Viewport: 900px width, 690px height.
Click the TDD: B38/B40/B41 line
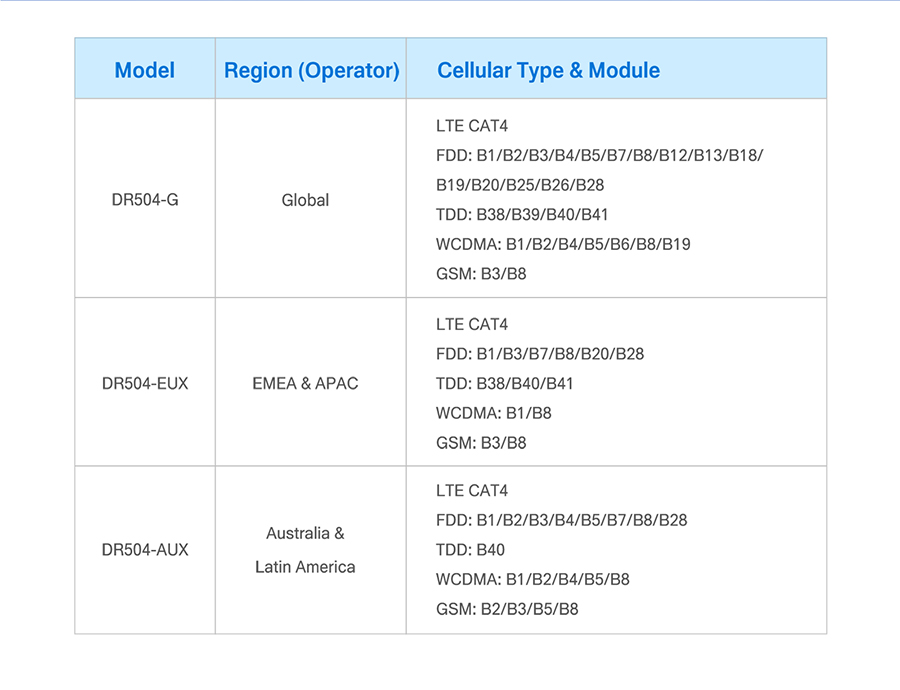coord(505,383)
